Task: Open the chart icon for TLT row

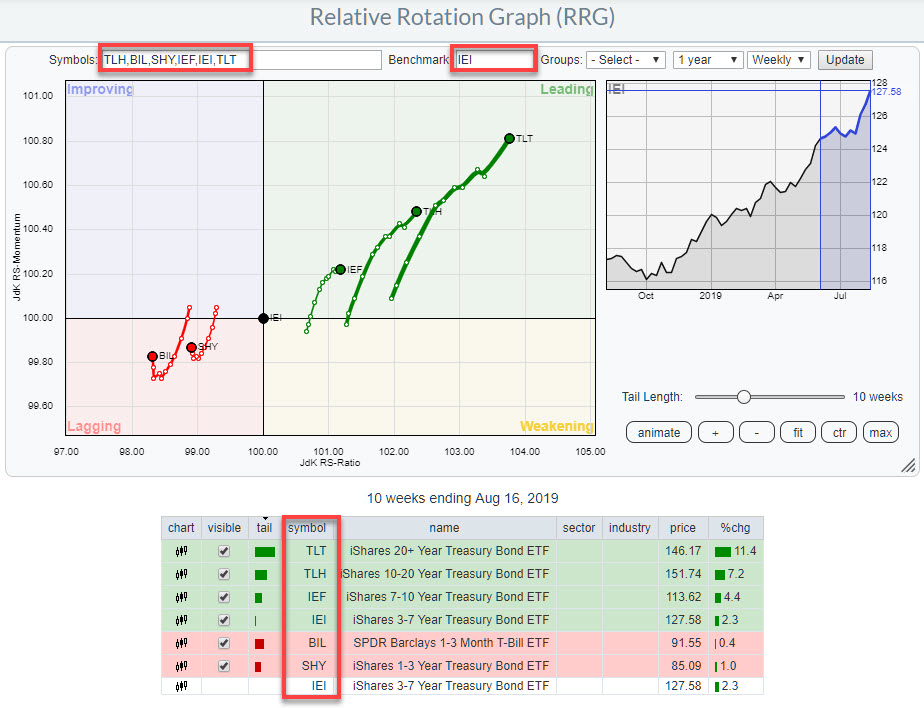Action: [181, 551]
